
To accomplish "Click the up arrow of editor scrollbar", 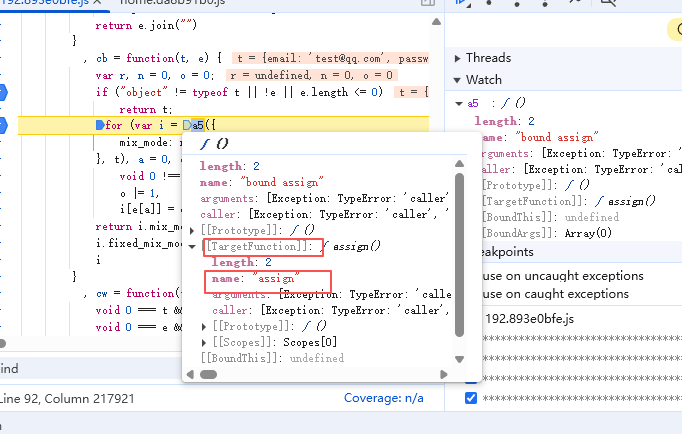I will tap(436, 22).
